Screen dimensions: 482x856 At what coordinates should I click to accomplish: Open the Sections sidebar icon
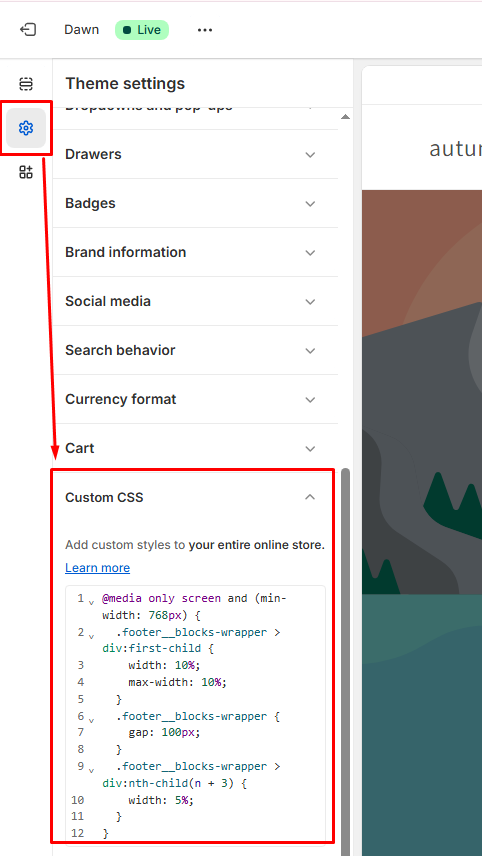point(26,84)
